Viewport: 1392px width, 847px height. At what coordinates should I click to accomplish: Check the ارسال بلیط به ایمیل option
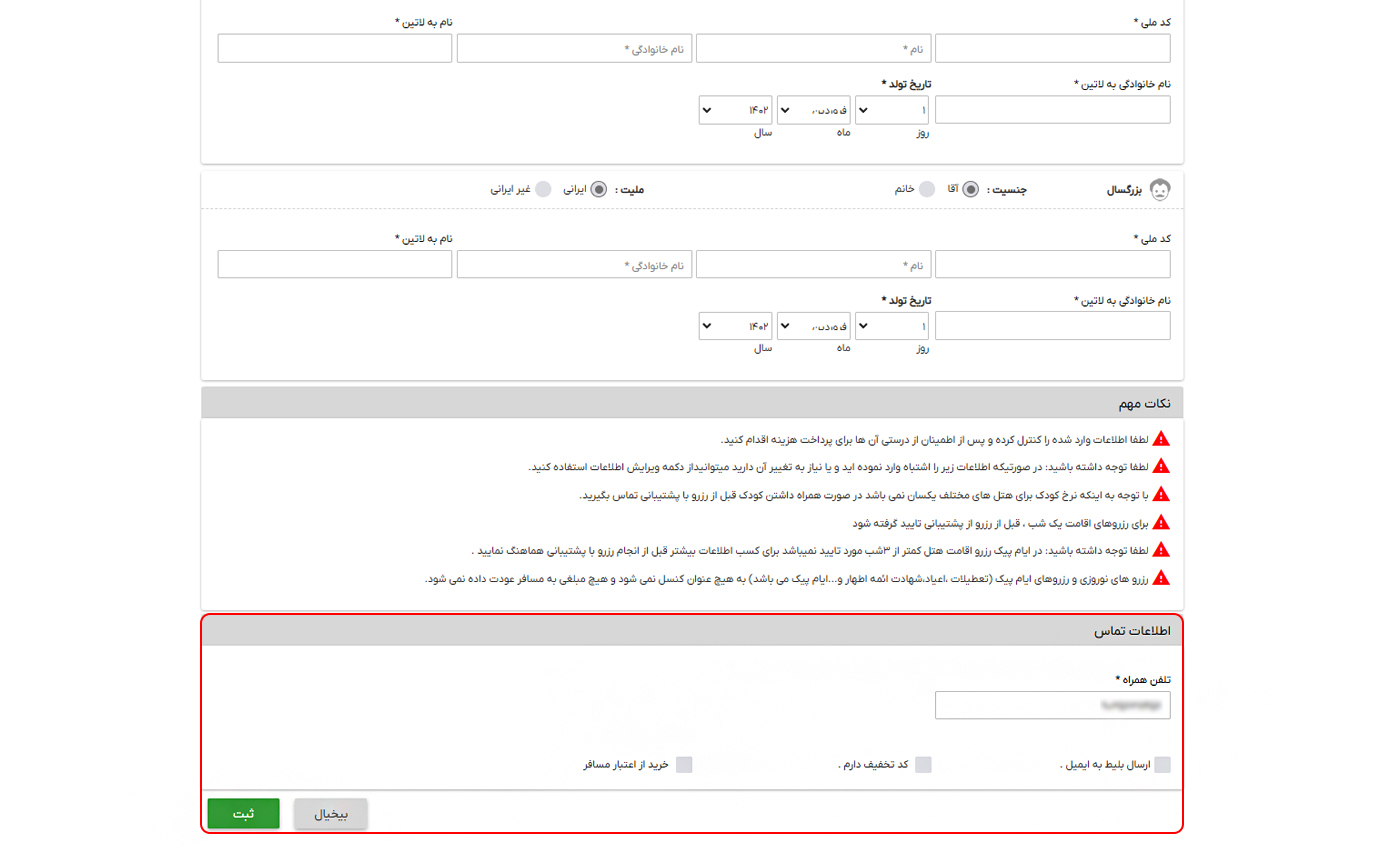tap(1163, 764)
